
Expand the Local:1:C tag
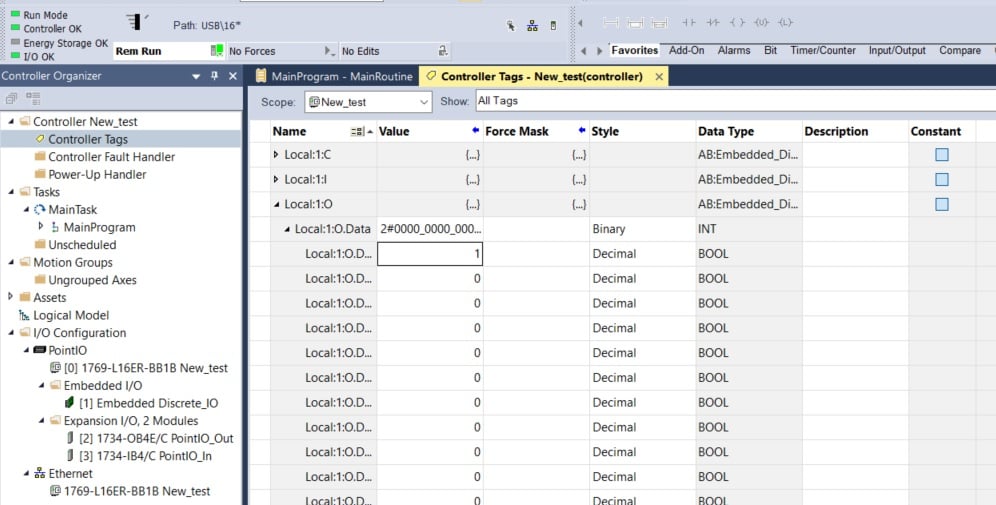coord(276,154)
